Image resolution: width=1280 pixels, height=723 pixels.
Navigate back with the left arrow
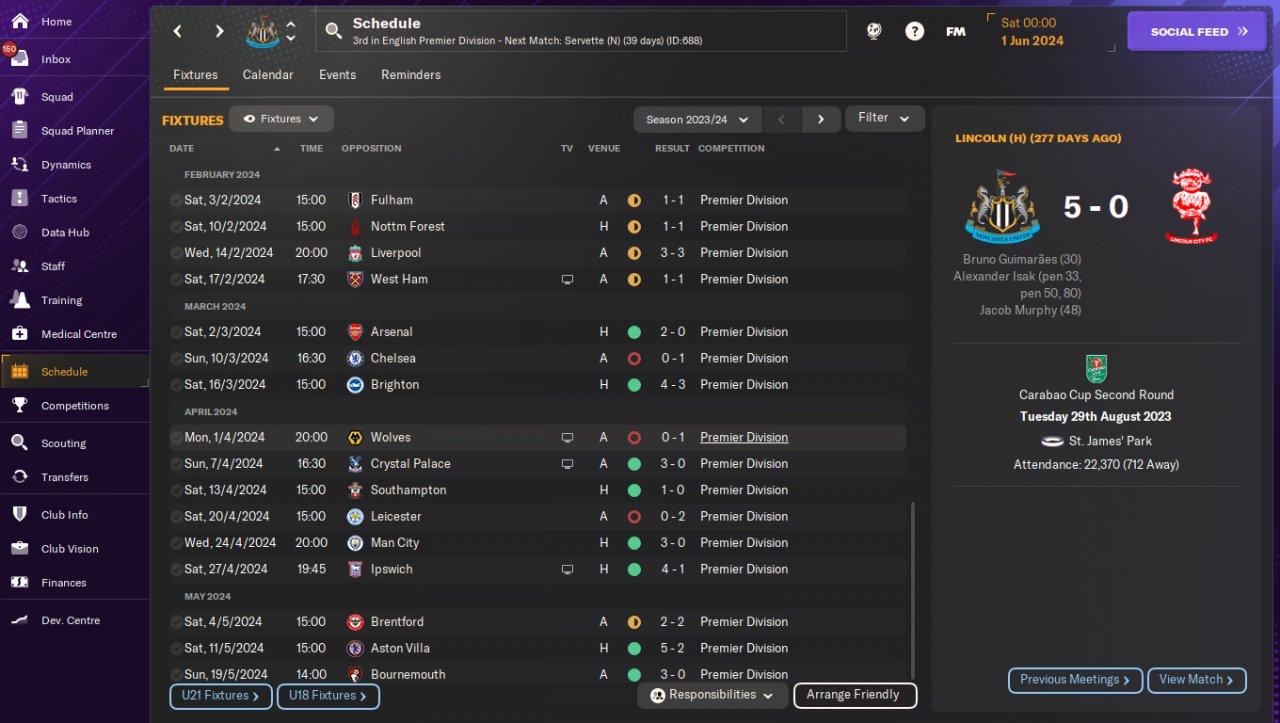click(178, 31)
